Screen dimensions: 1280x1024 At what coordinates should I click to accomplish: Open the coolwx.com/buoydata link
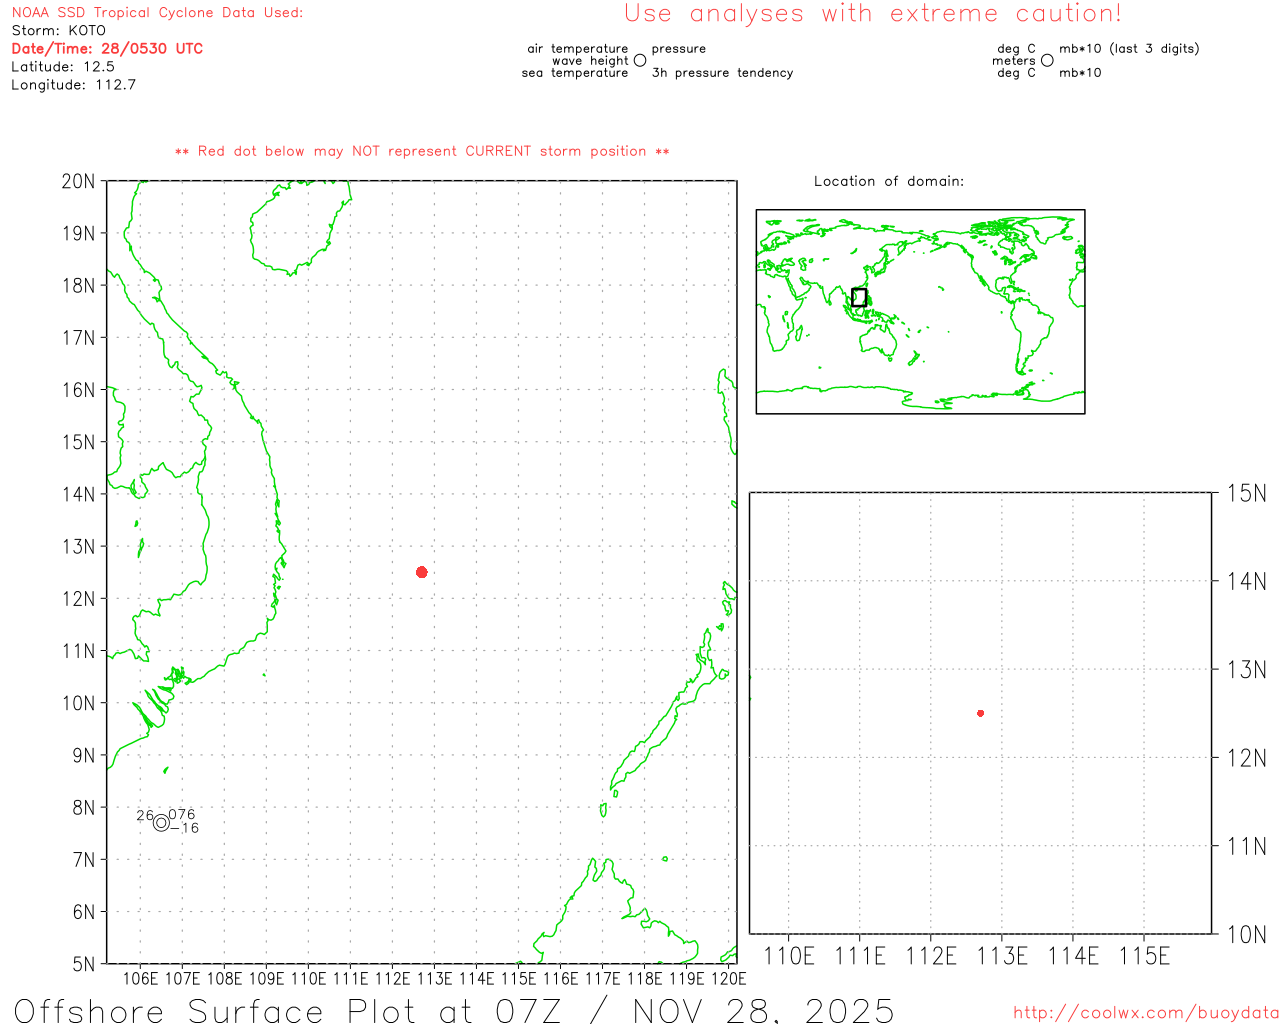click(1146, 1013)
